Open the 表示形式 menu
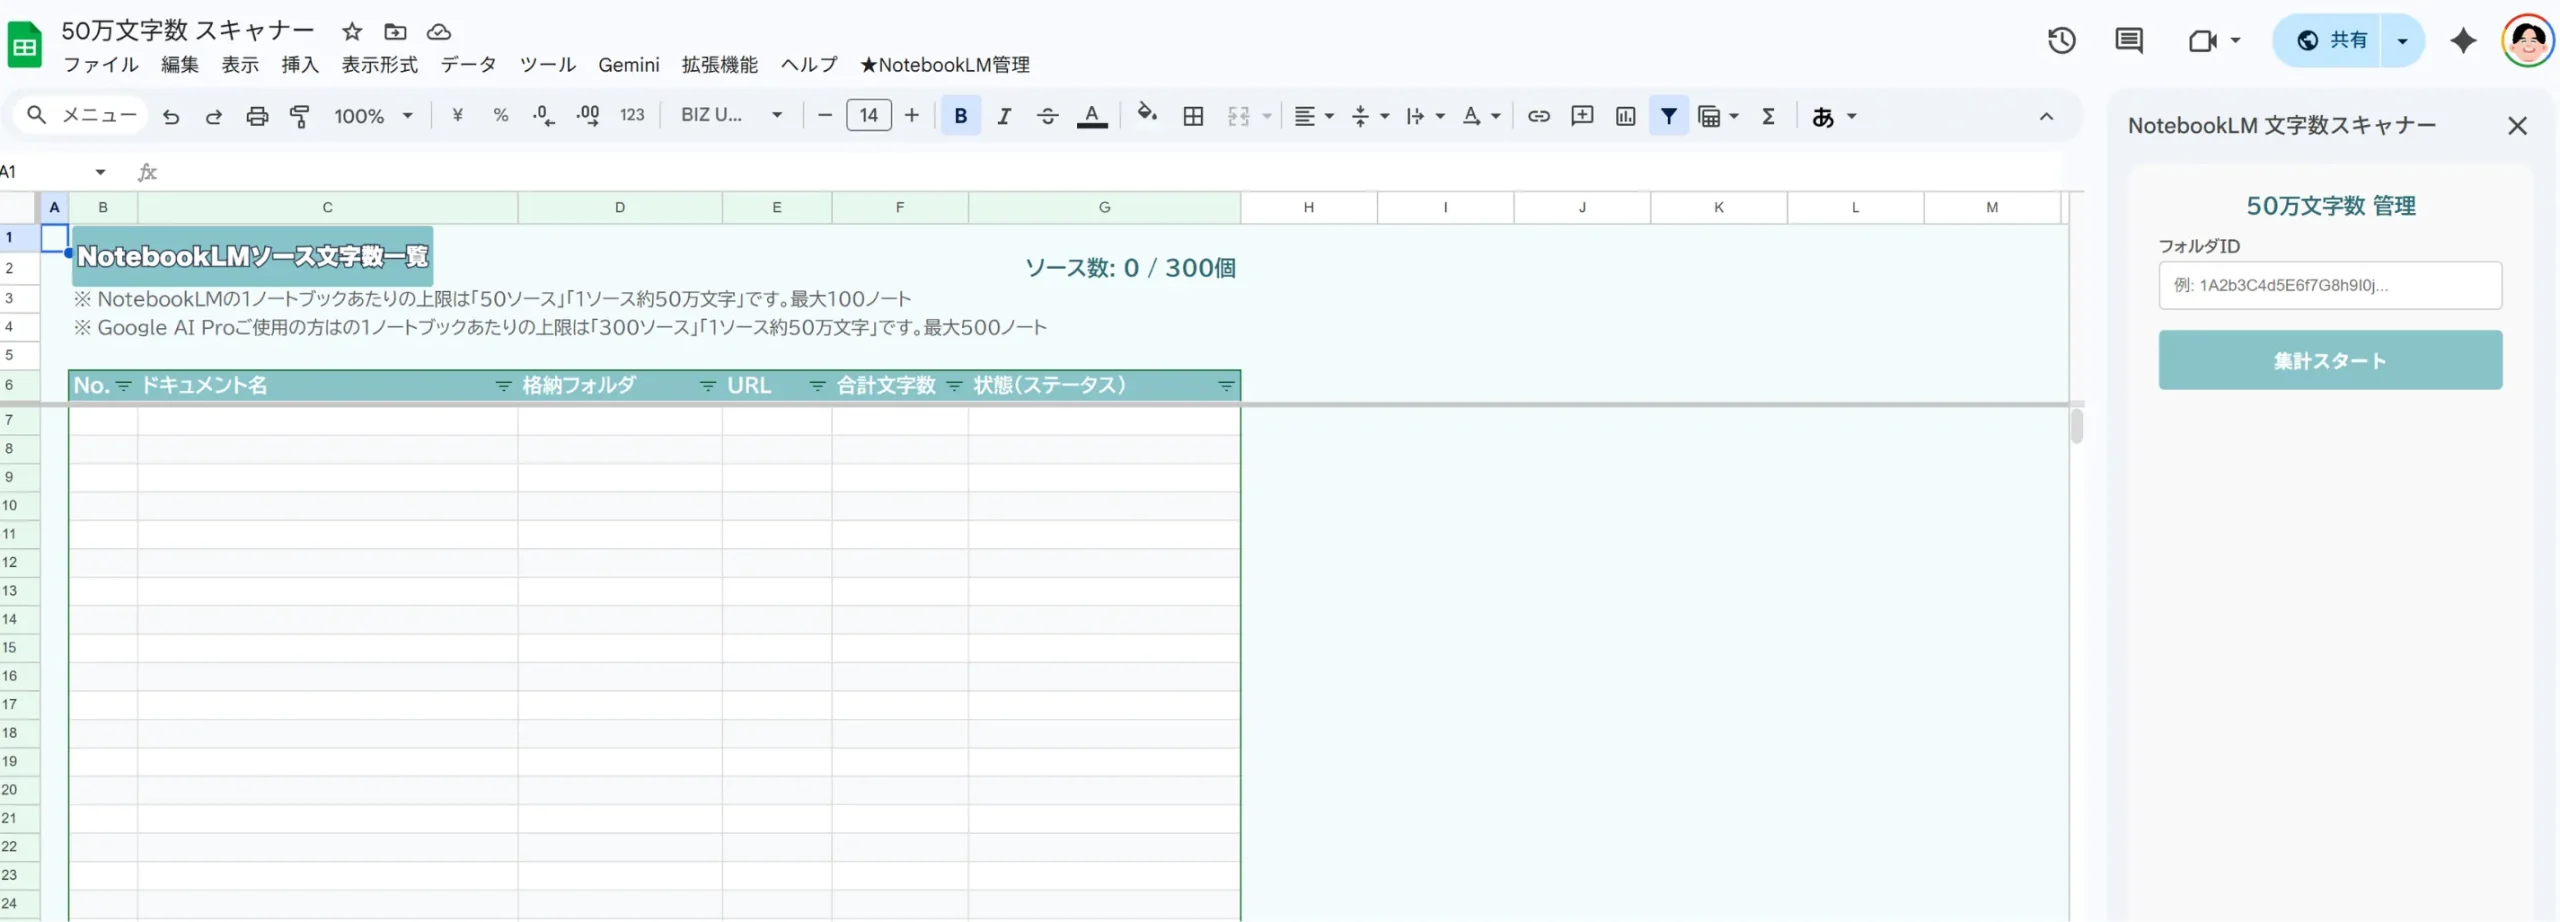This screenshot has height=922, width=2560. tap(379, 65)
